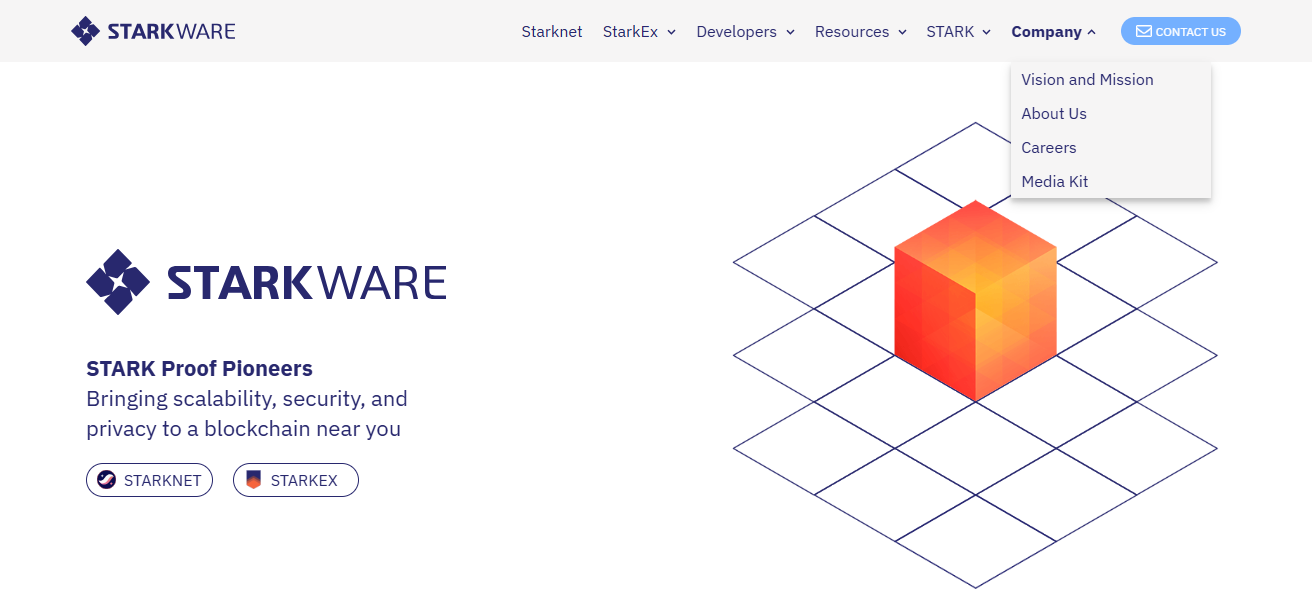Open the StarkEx menu in the navbar
This screenshot has width=1312, height=599.
click(x=630, y=32)
